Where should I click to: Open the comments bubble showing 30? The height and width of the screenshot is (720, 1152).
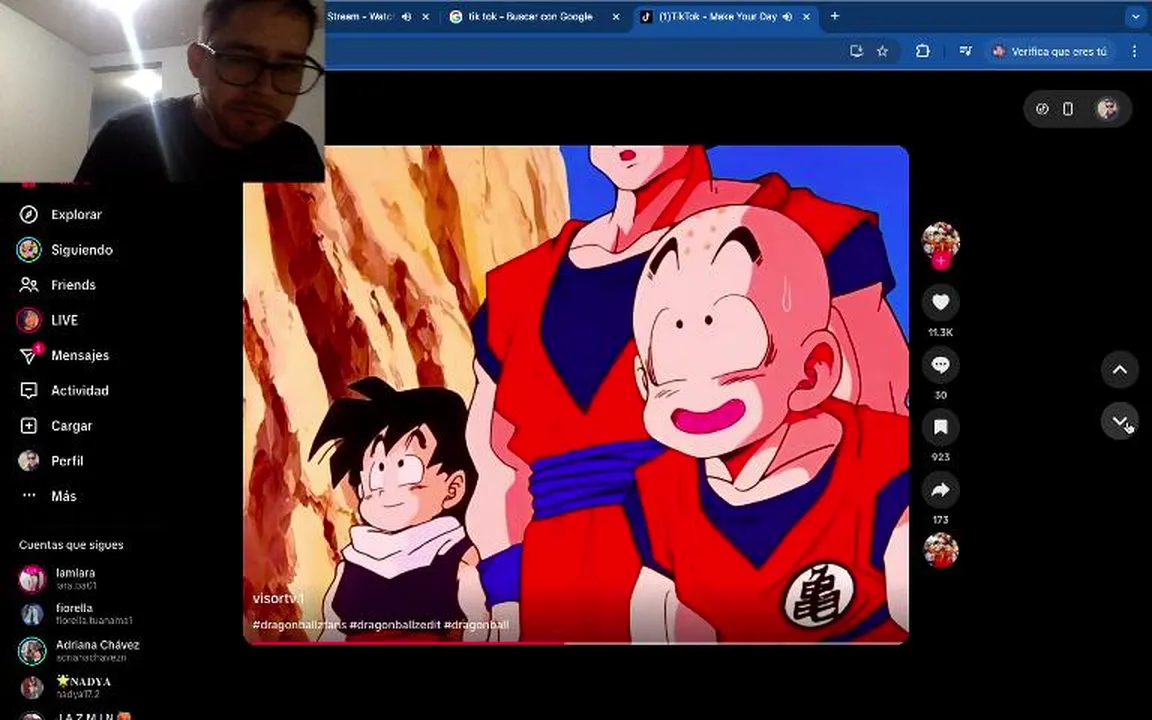[940, 364]
